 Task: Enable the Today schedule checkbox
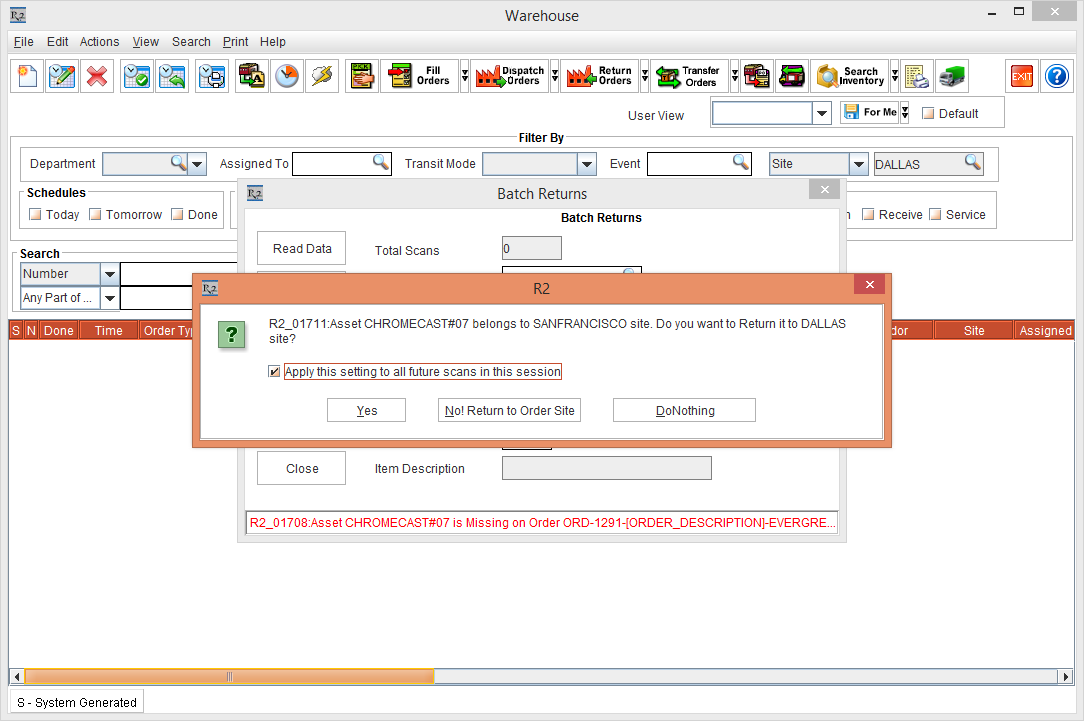tap(35, 214)
